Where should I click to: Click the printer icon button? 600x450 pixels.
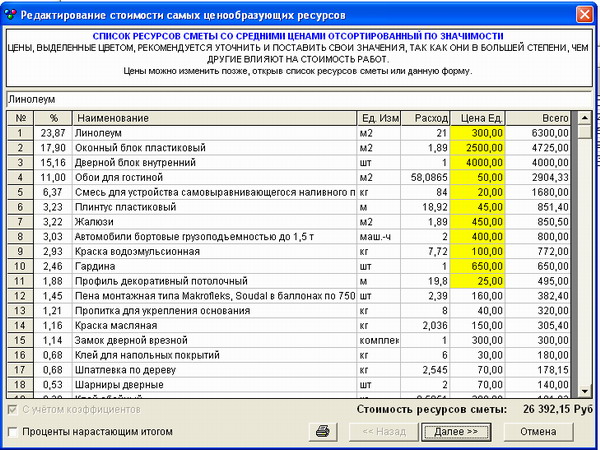click(323, 432)
